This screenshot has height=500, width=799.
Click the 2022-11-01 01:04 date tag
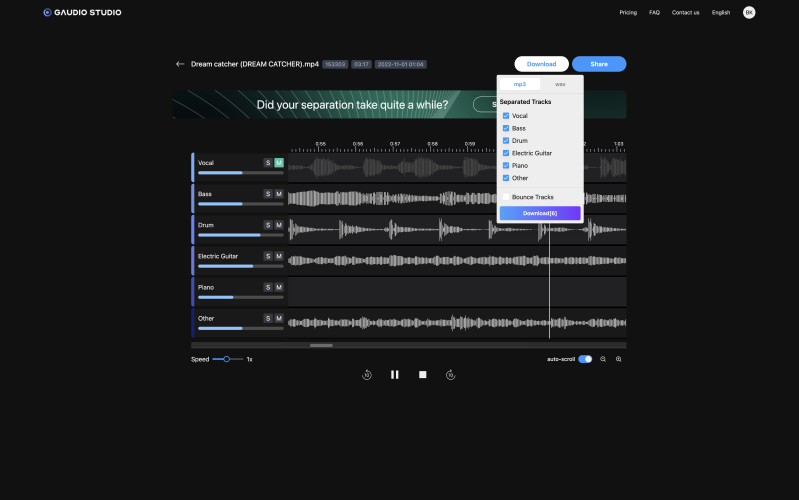click(x=401, y=64)
